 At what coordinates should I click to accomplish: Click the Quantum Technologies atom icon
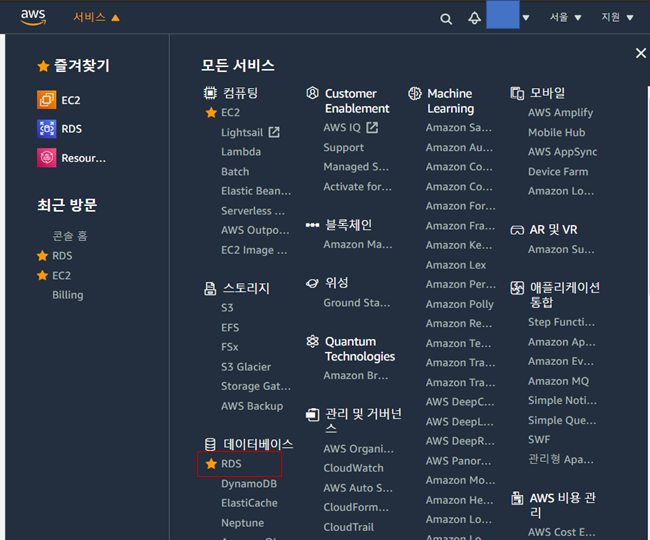tap(313, 341)
